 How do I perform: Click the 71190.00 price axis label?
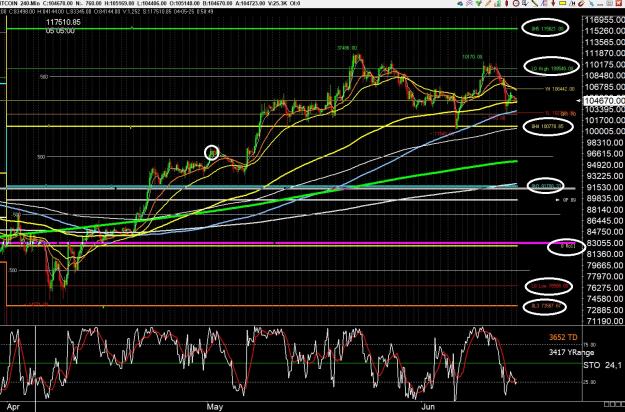pyautogui.click(x=604, y=321)
